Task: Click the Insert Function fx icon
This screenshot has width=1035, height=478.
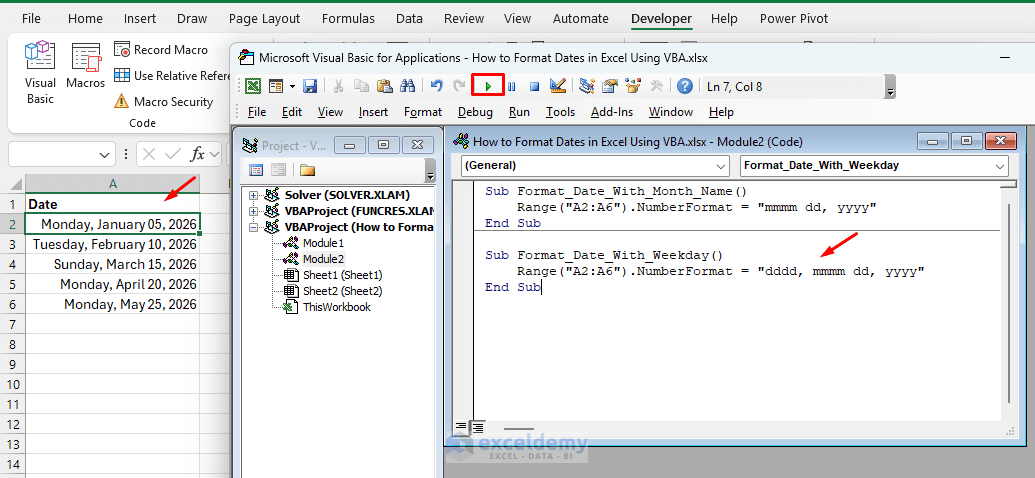Action: coord(197,155)
